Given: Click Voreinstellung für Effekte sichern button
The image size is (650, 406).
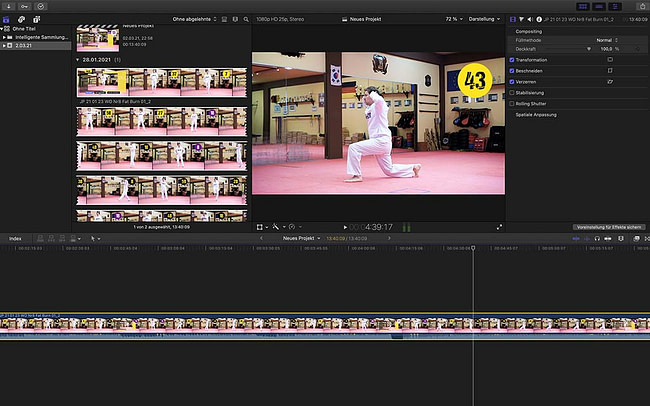Looking at the screenshot, I should (609, 227).
